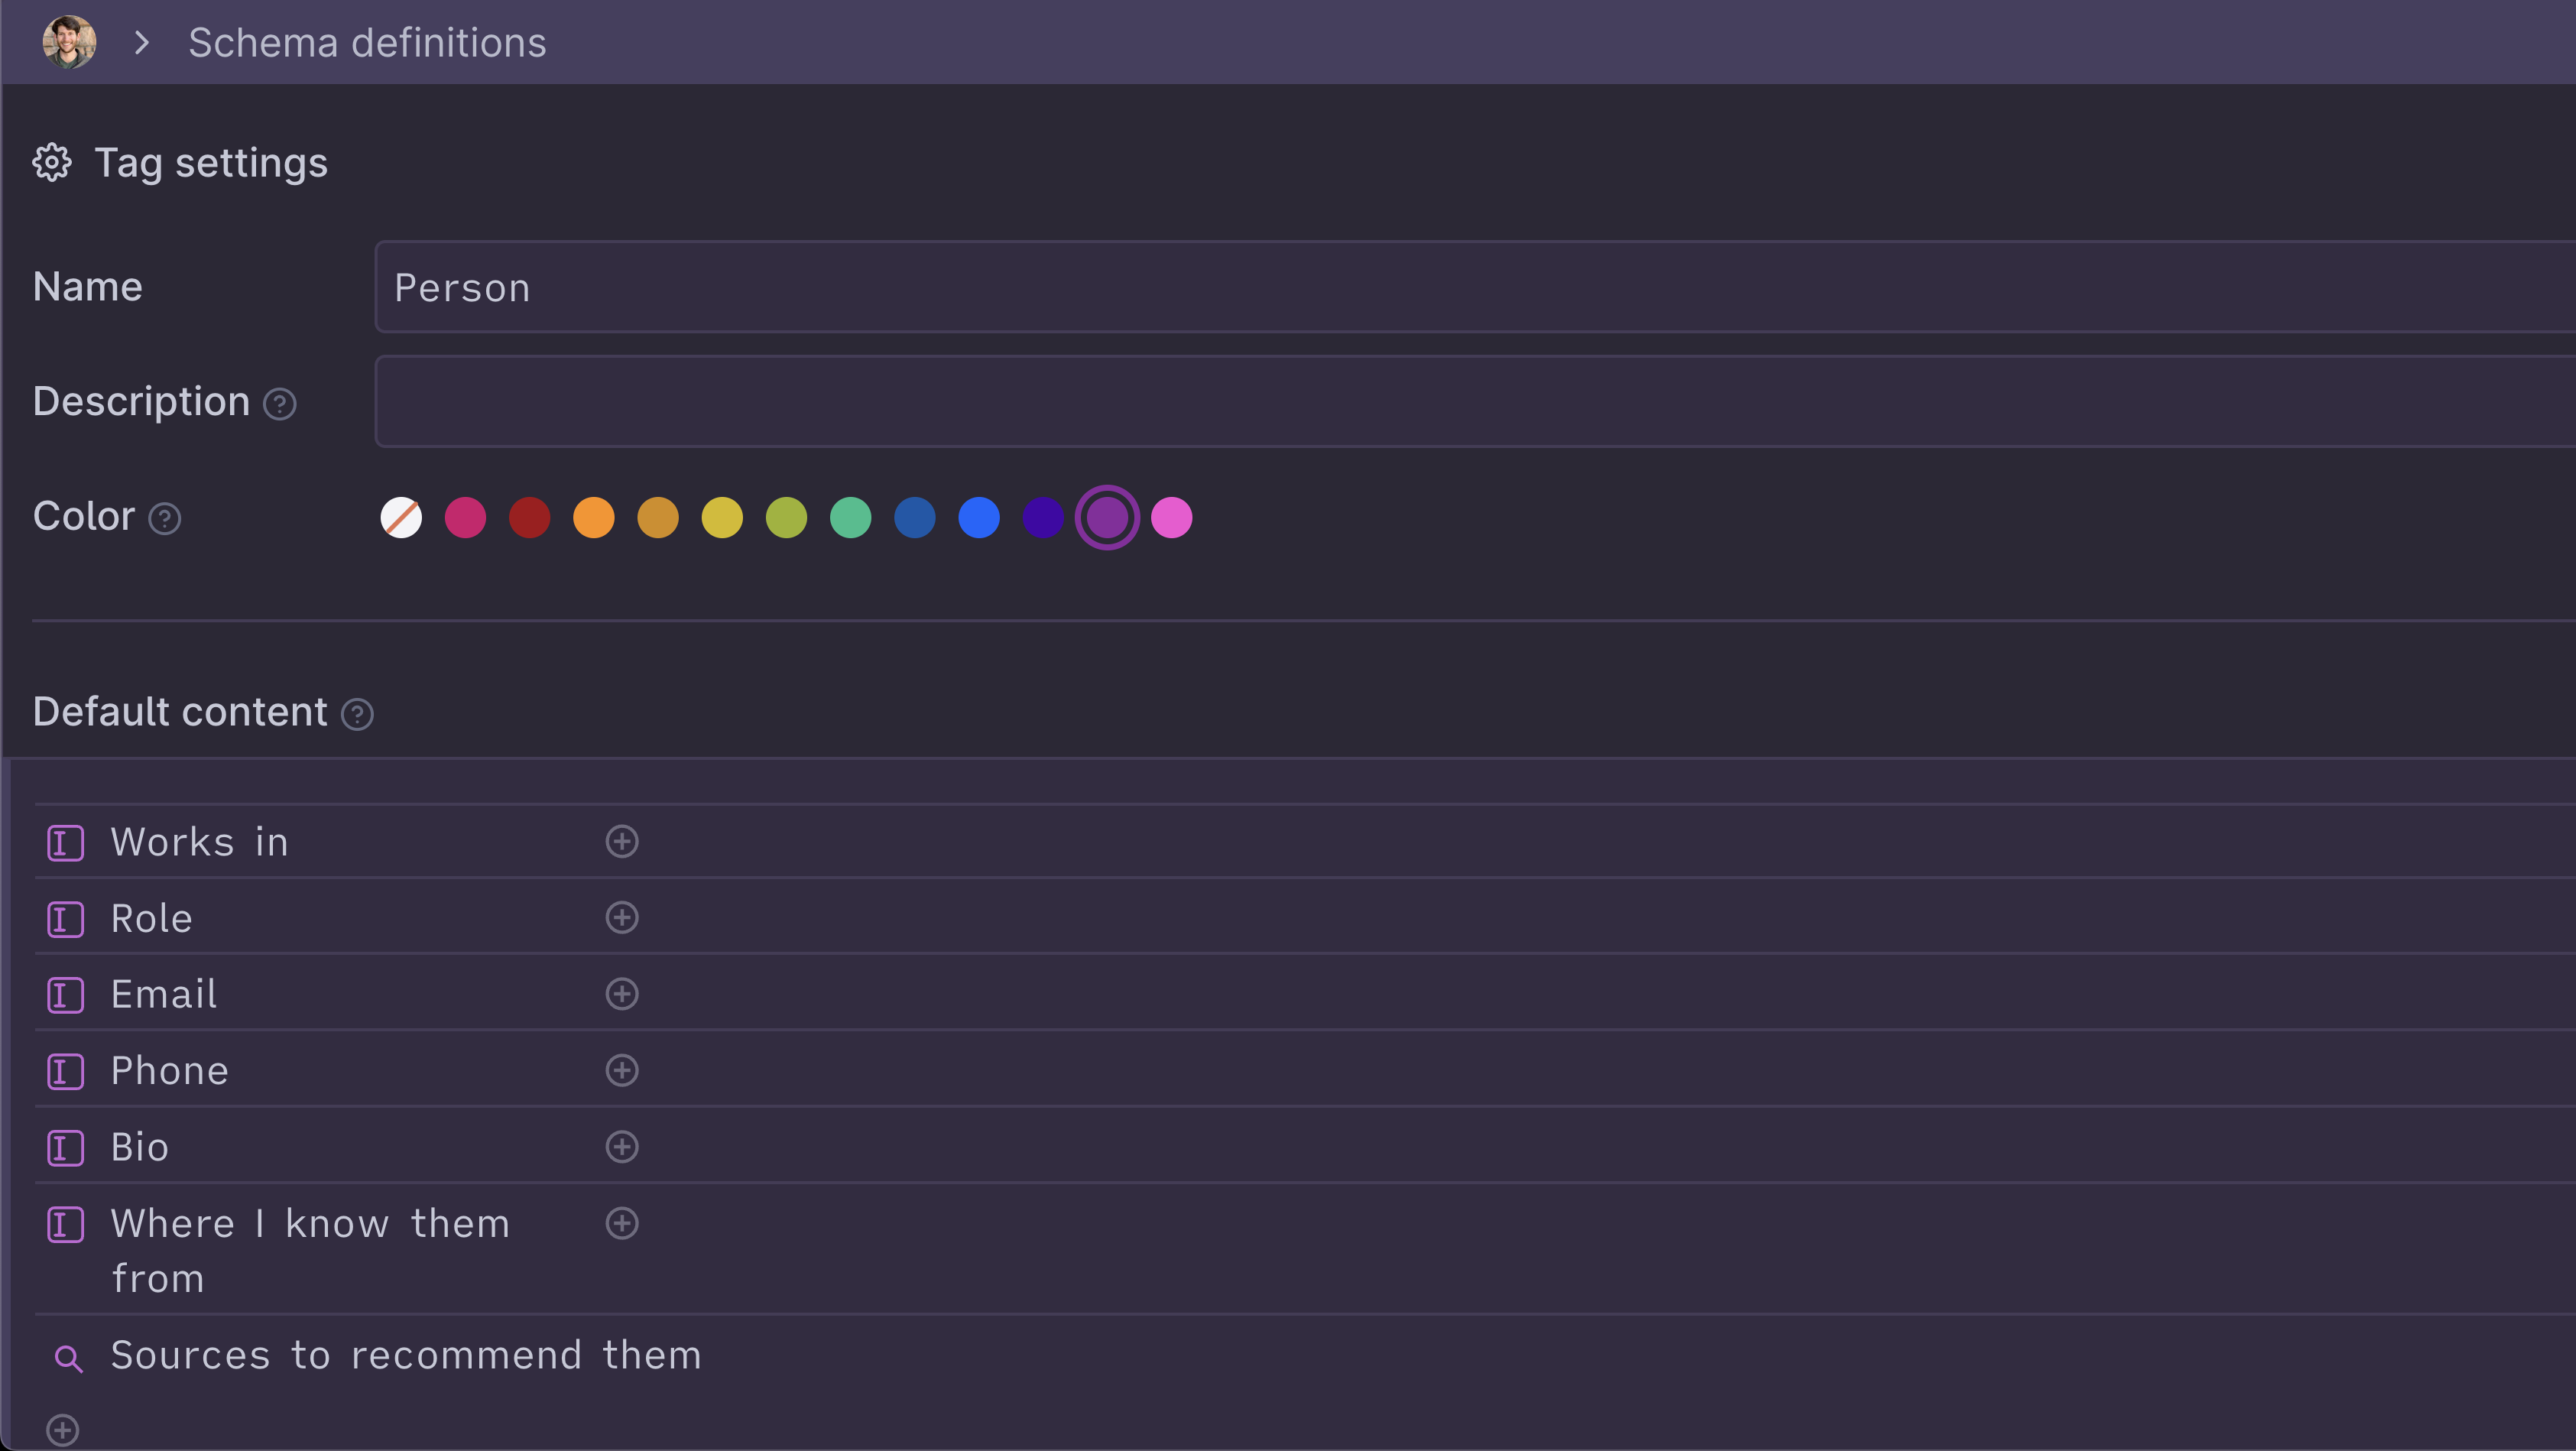This screenshot has height=1451, width=2576.
Task: Select the light pink color swatch
Action: [x=1172, y=518]
